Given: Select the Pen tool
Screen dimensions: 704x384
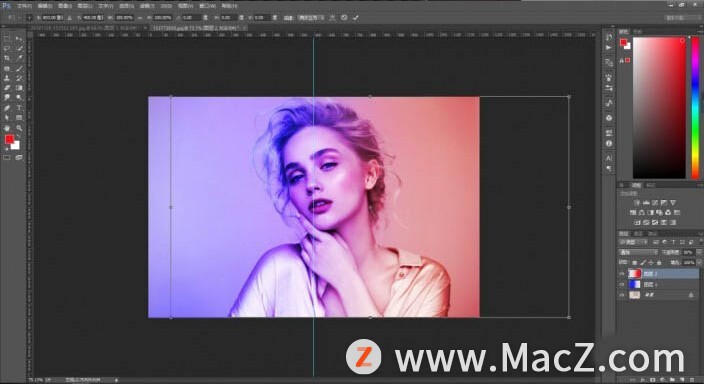Looking at the screenshot, I should pyautogui.click(x=7, y=108).
